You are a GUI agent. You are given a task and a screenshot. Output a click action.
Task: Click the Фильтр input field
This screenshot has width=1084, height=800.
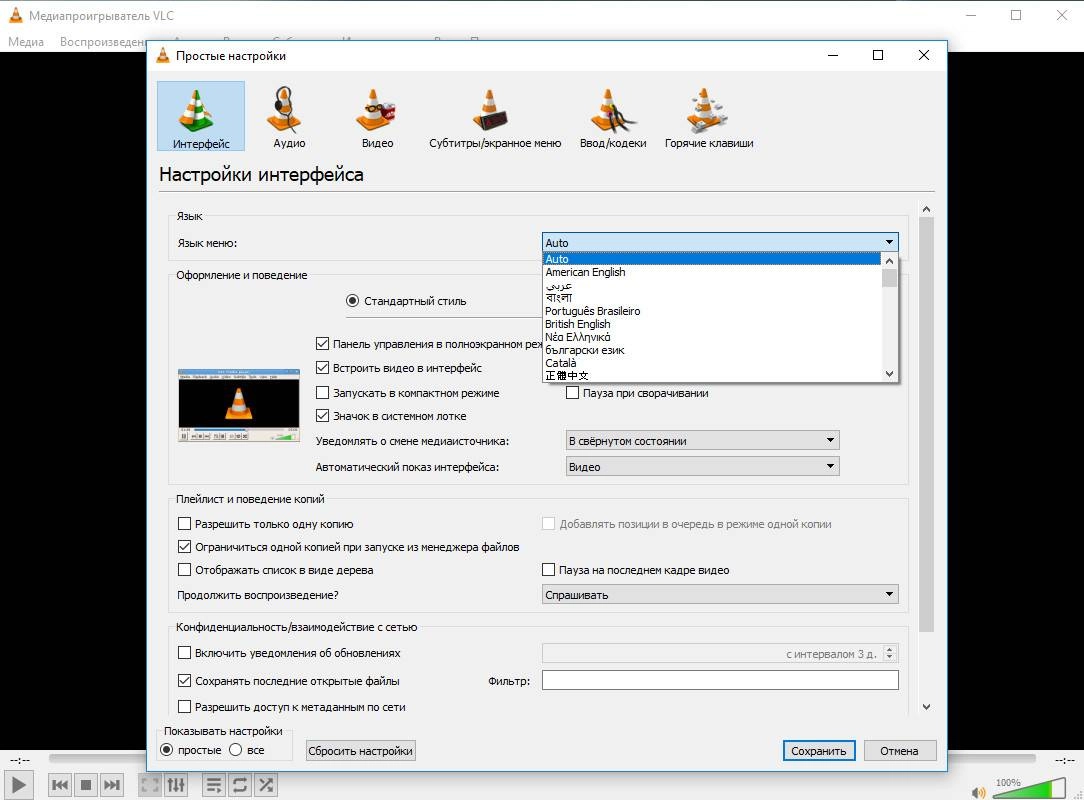click(720, 680)
